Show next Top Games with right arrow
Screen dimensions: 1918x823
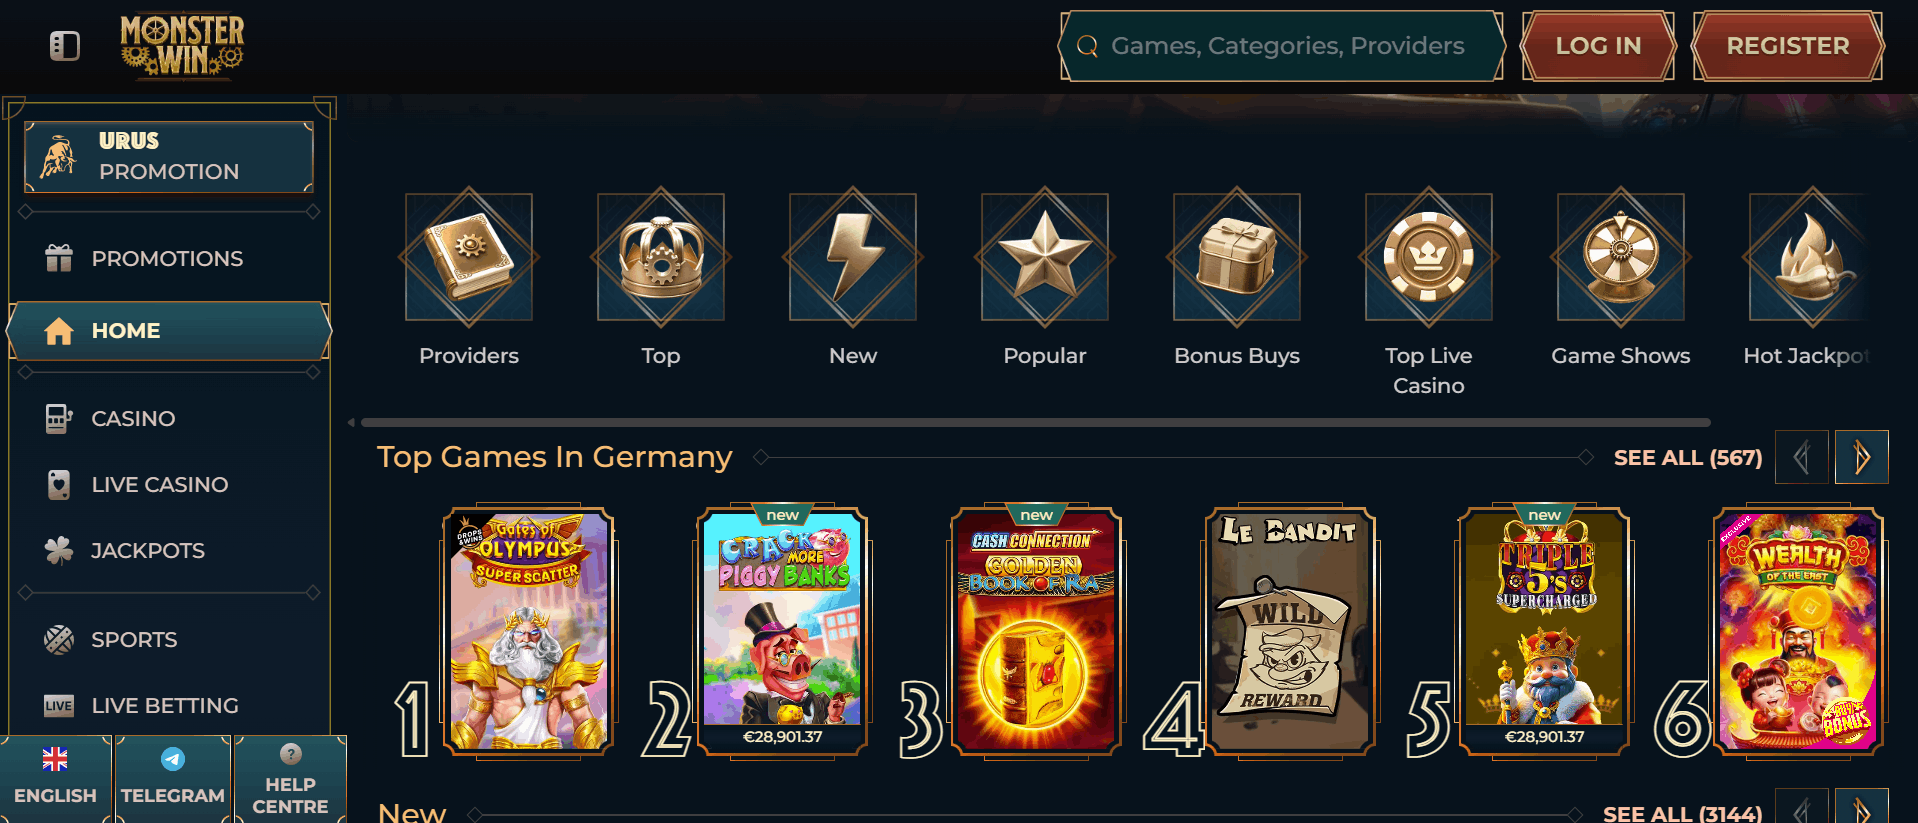point(1862,457)
